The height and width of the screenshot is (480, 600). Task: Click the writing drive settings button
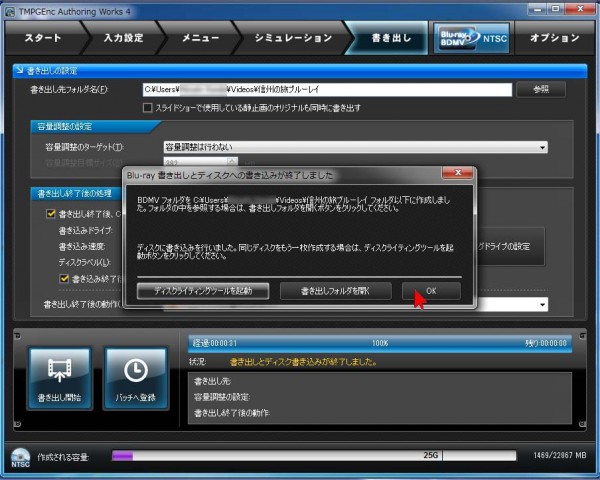click(x=510, y=246)
